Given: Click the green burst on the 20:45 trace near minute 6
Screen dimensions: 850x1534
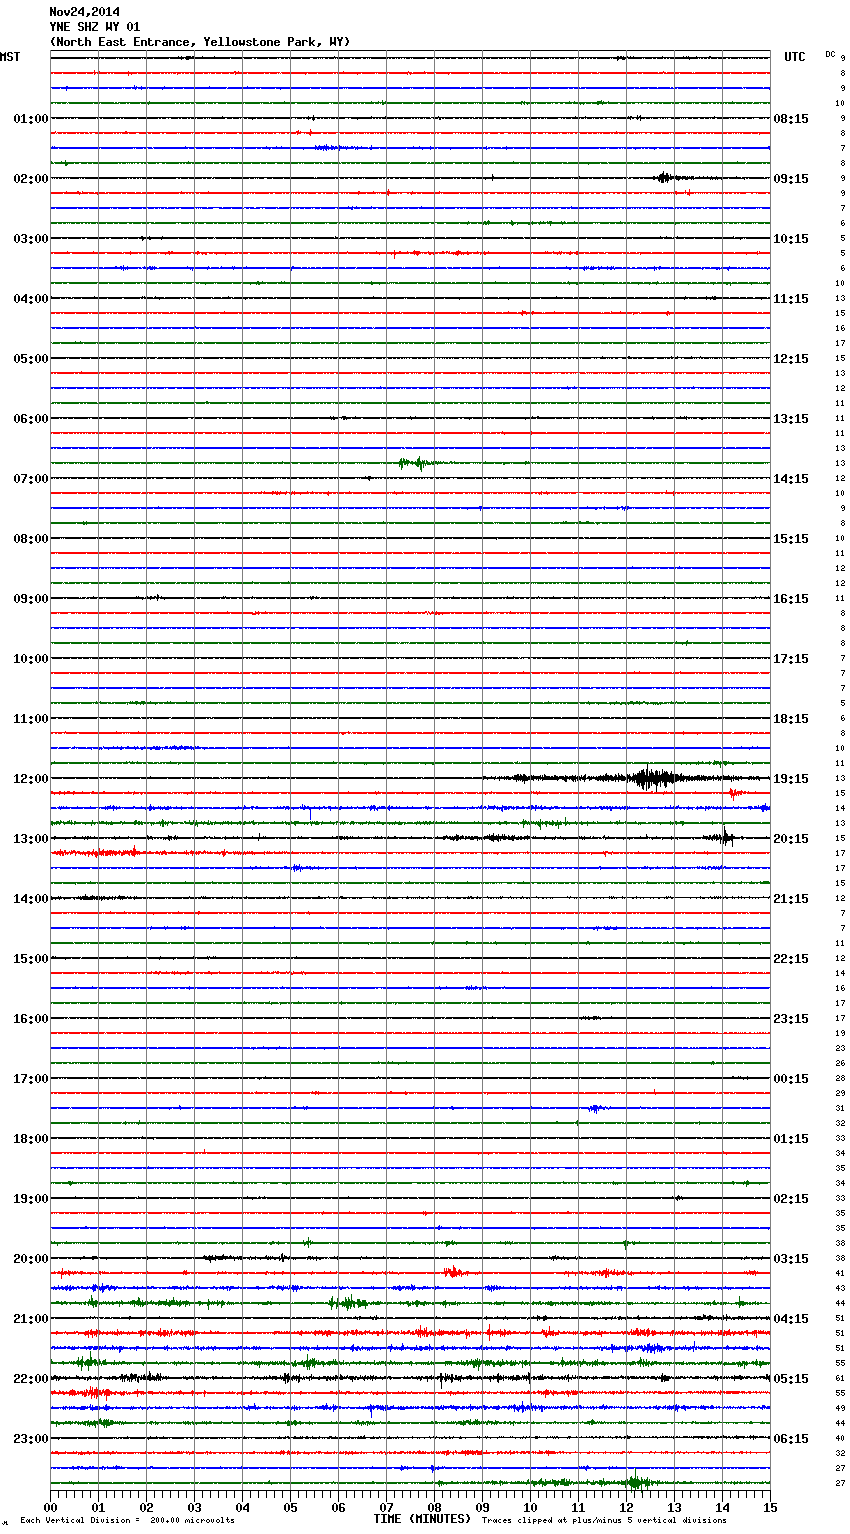Looking at the screenshot, I should coord(346,1302).
